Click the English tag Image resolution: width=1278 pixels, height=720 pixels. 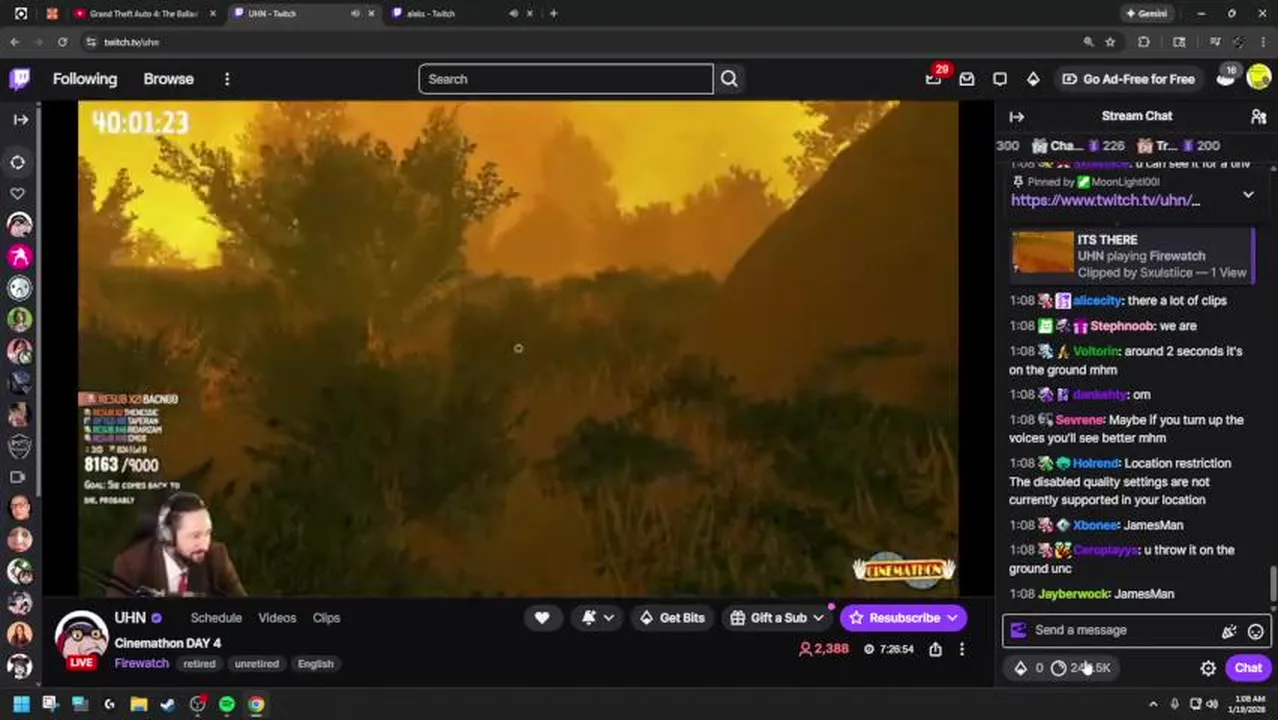click(315, 664)
